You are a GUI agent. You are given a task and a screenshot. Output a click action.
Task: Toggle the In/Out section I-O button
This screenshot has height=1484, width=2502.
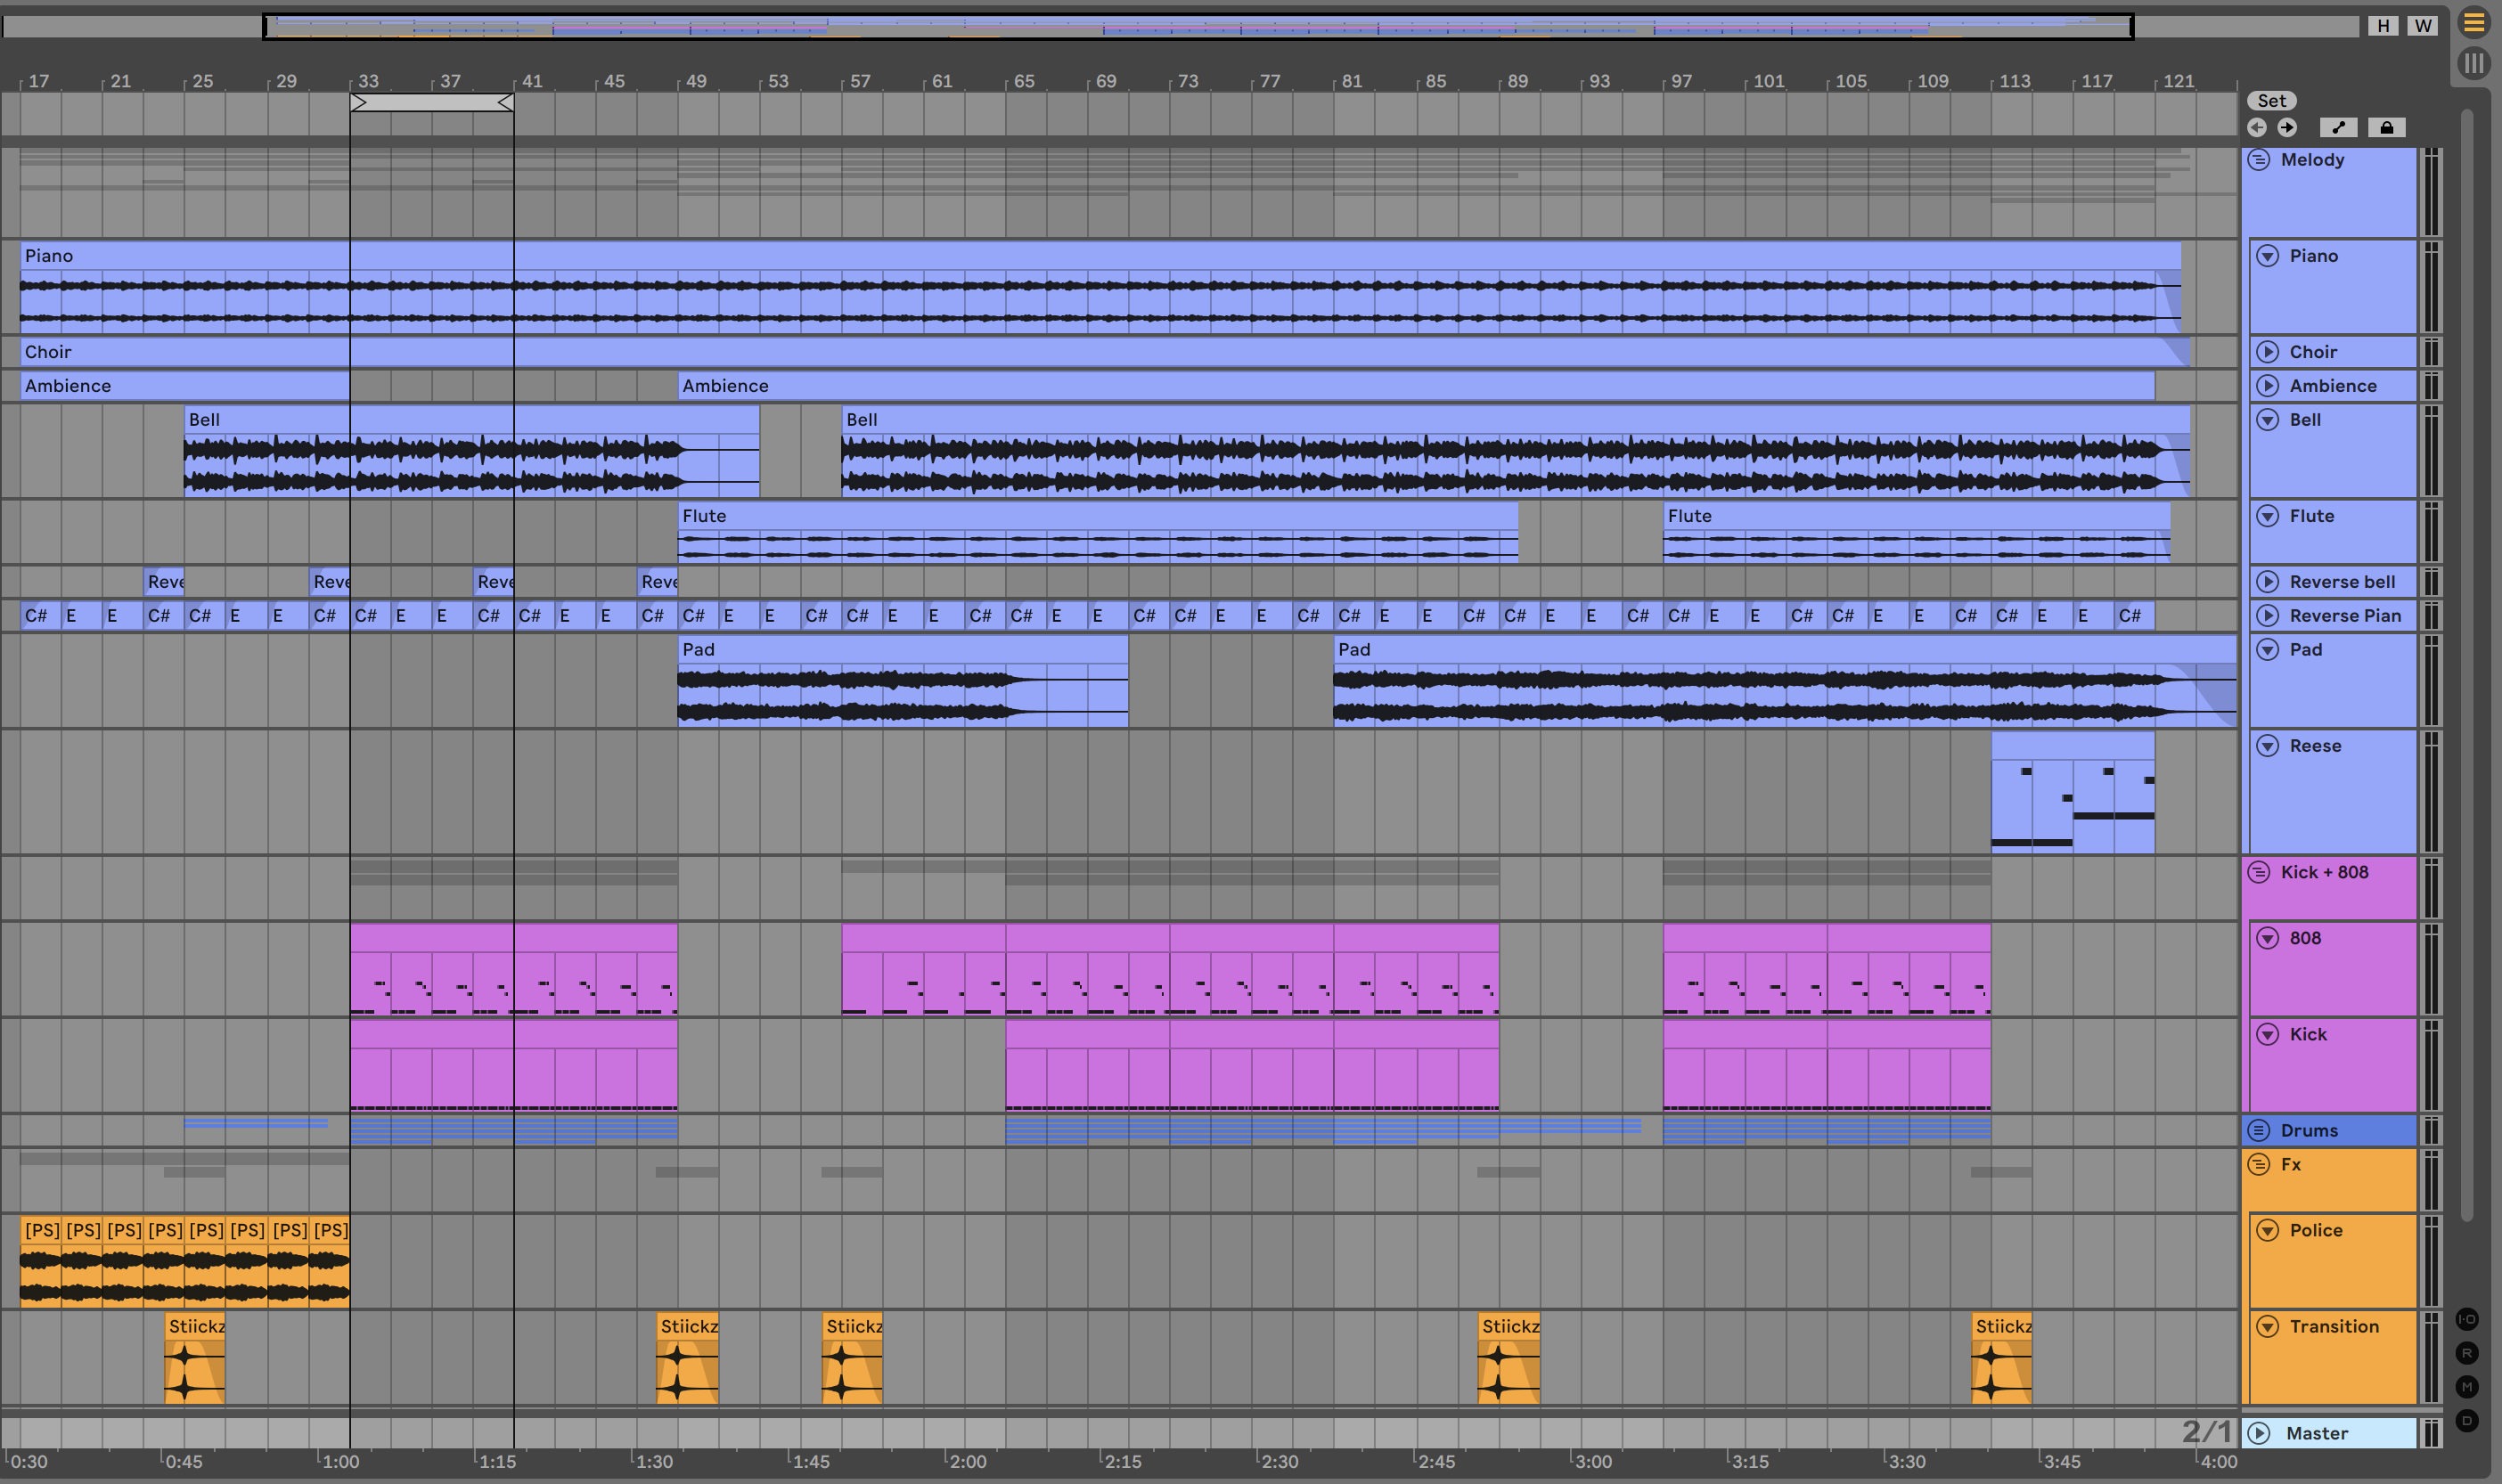tap(2467, 1319)
